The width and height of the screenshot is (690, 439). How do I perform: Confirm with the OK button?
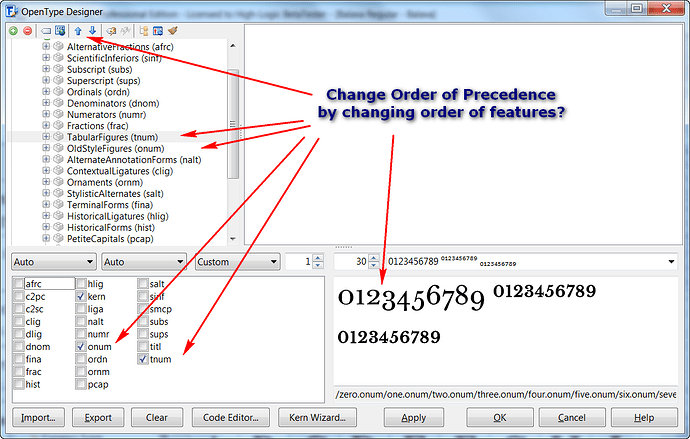[x=500, y=417]
